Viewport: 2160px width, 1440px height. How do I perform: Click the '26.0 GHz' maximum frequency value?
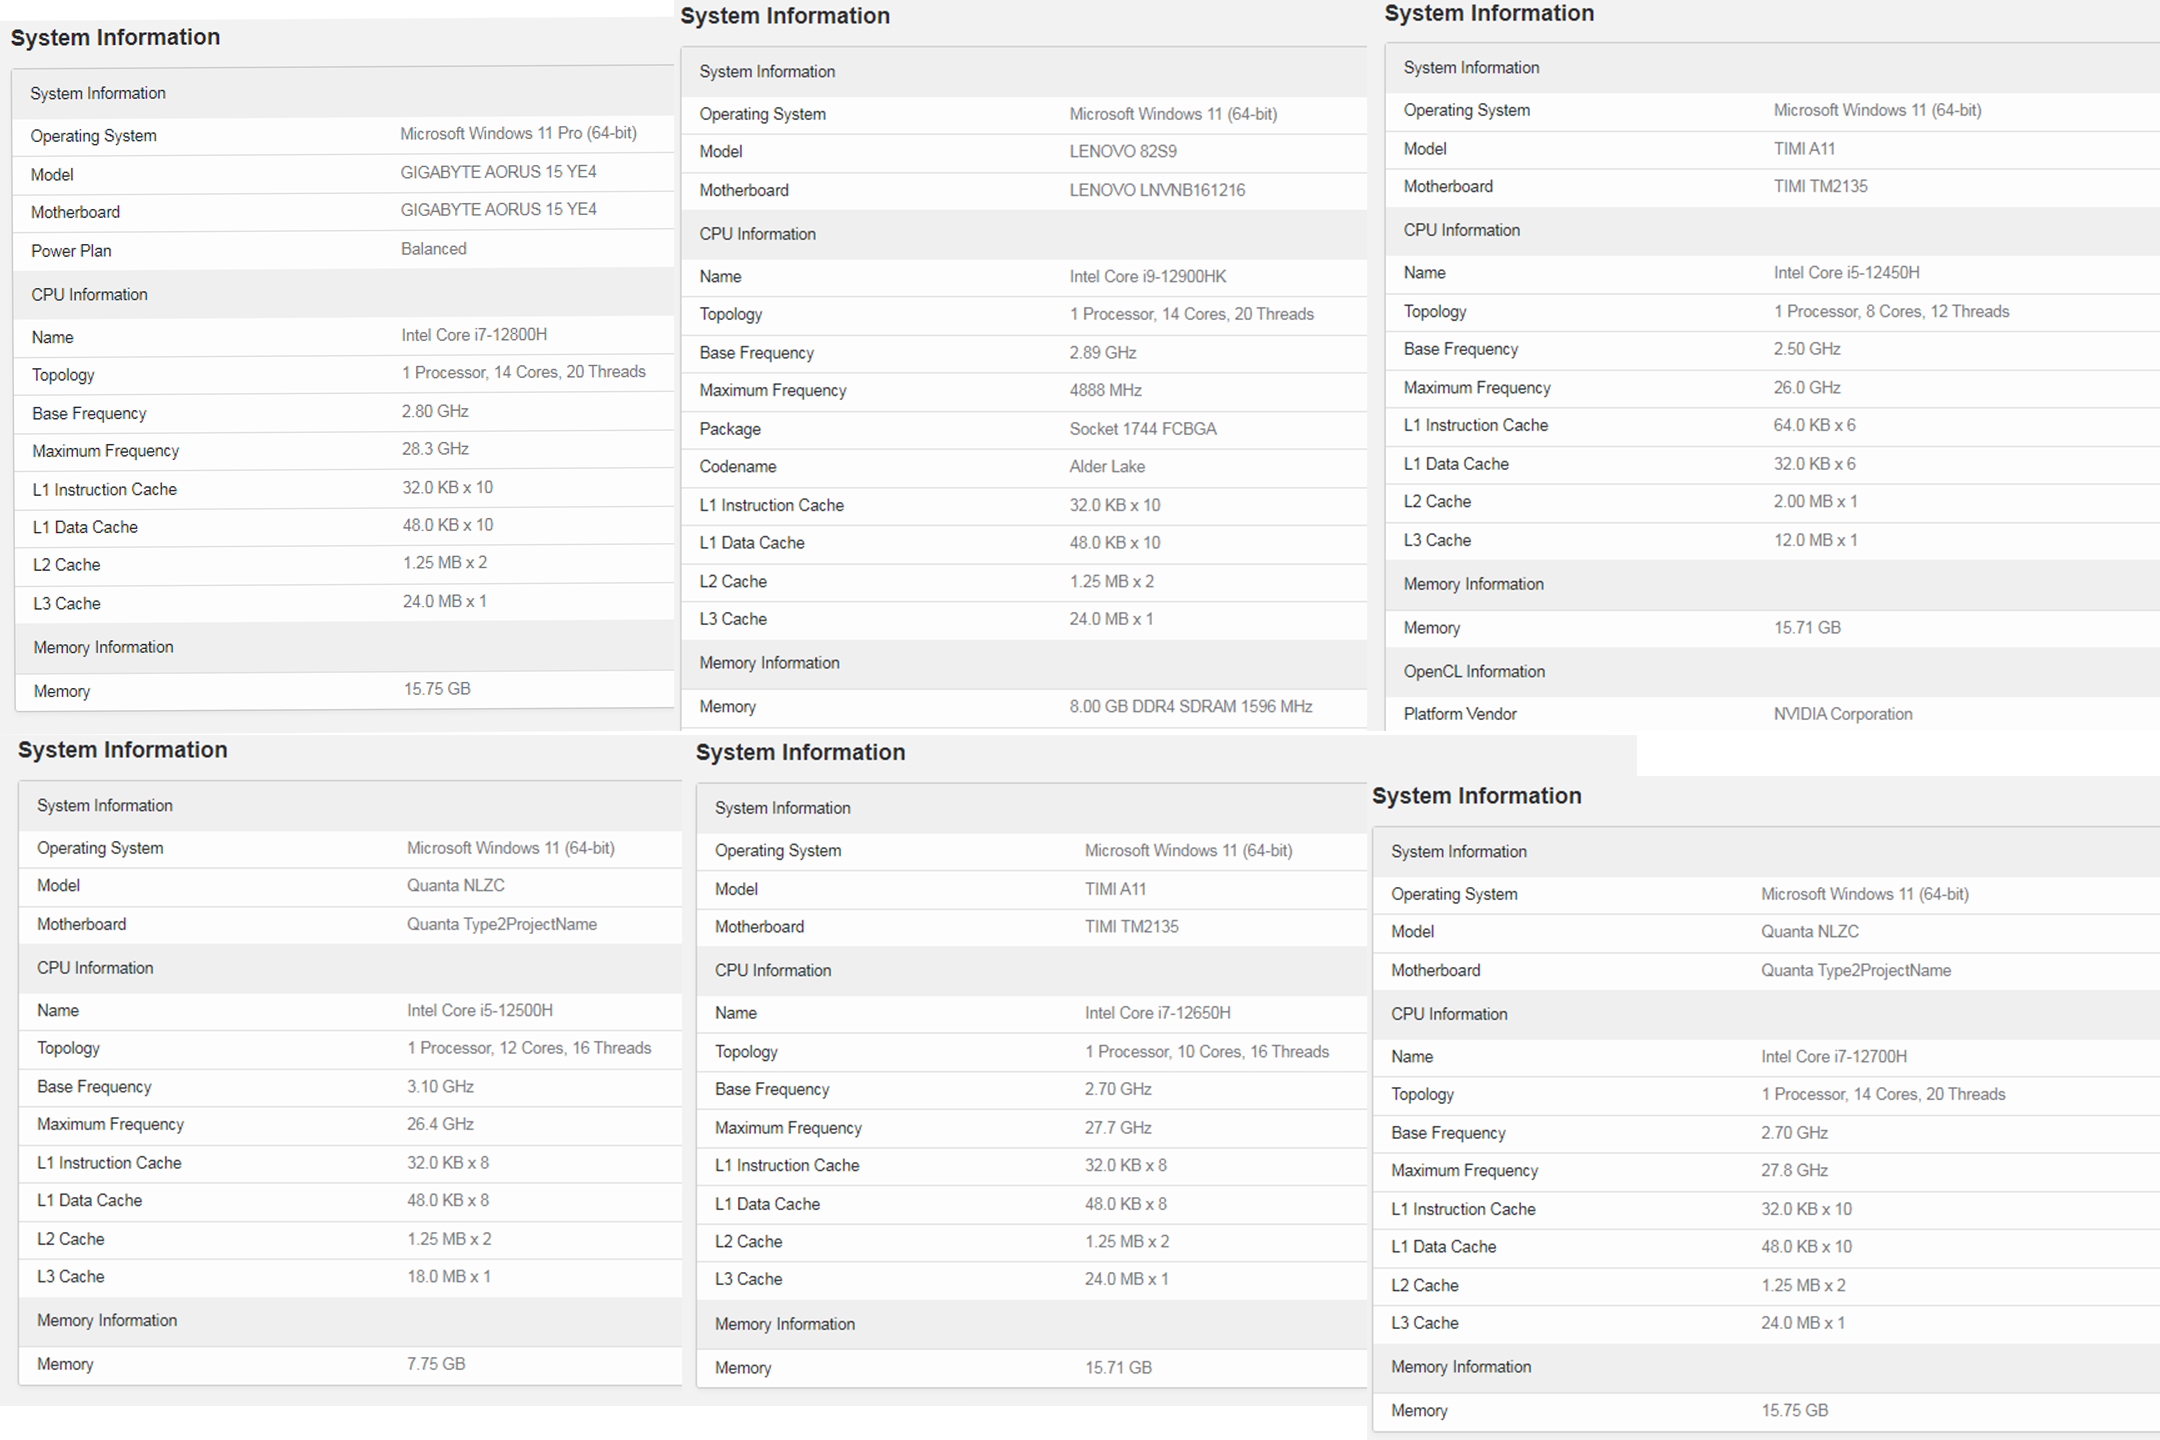point(1807,388)
